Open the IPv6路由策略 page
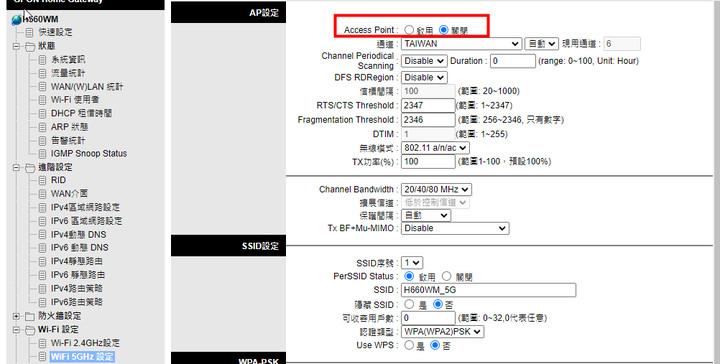Viewport: 720px width, 364px height. click(x=77, y=302)
